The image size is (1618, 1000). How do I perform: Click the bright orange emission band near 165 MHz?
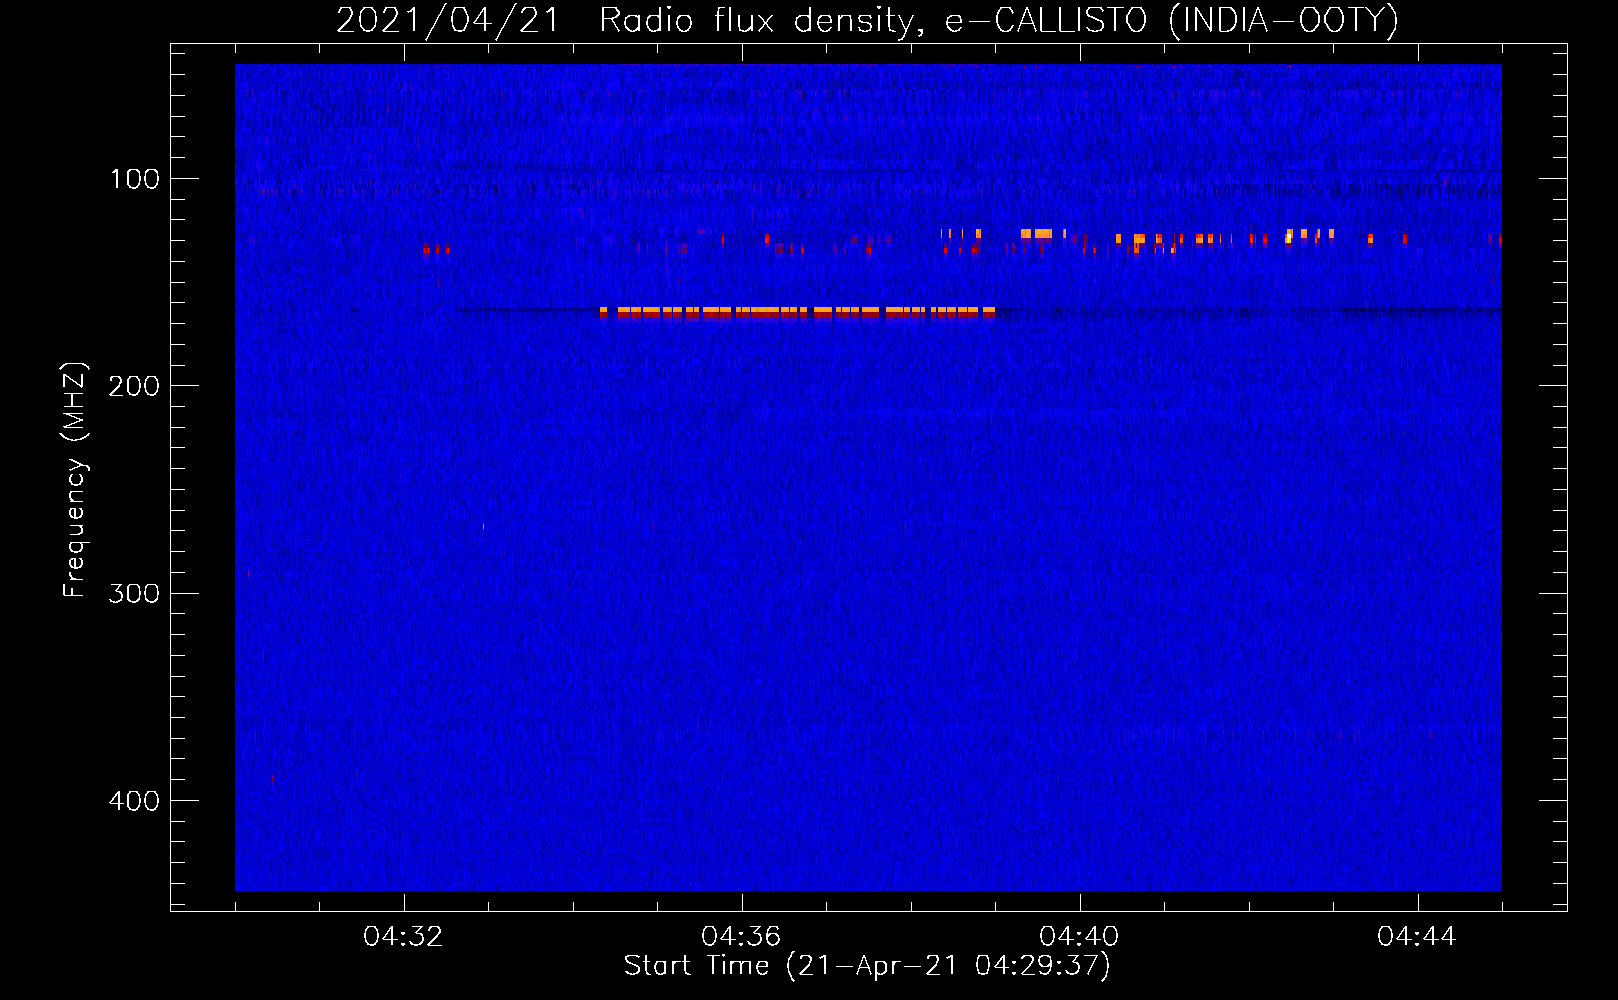[798, 312]
